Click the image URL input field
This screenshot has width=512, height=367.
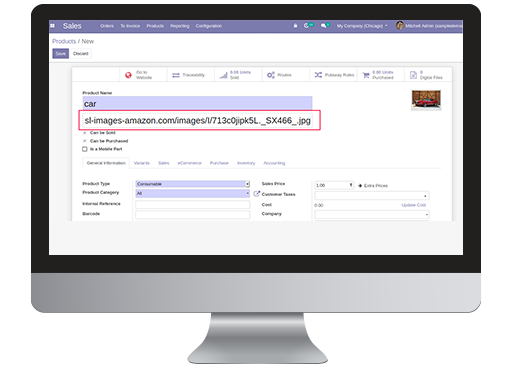(197, 120)
